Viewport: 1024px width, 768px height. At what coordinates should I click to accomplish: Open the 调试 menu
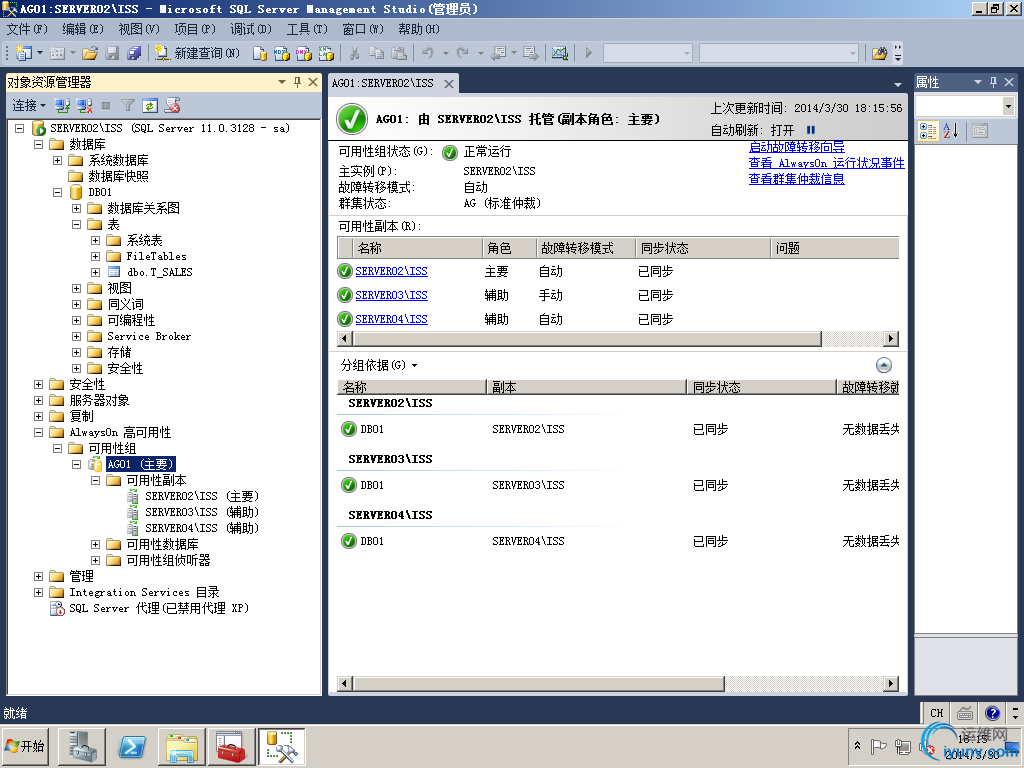click(x=251, y=29)
